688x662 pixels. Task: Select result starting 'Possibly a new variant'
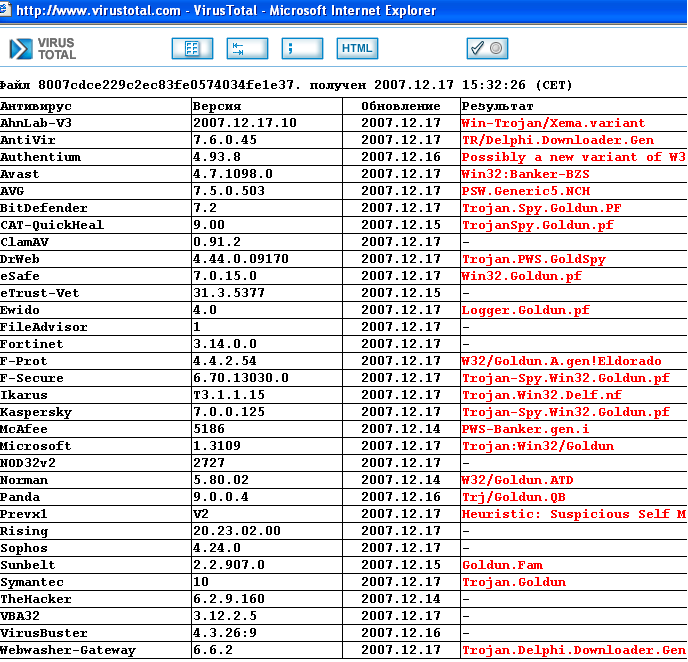pyautogui.click(x=574, y=157)
